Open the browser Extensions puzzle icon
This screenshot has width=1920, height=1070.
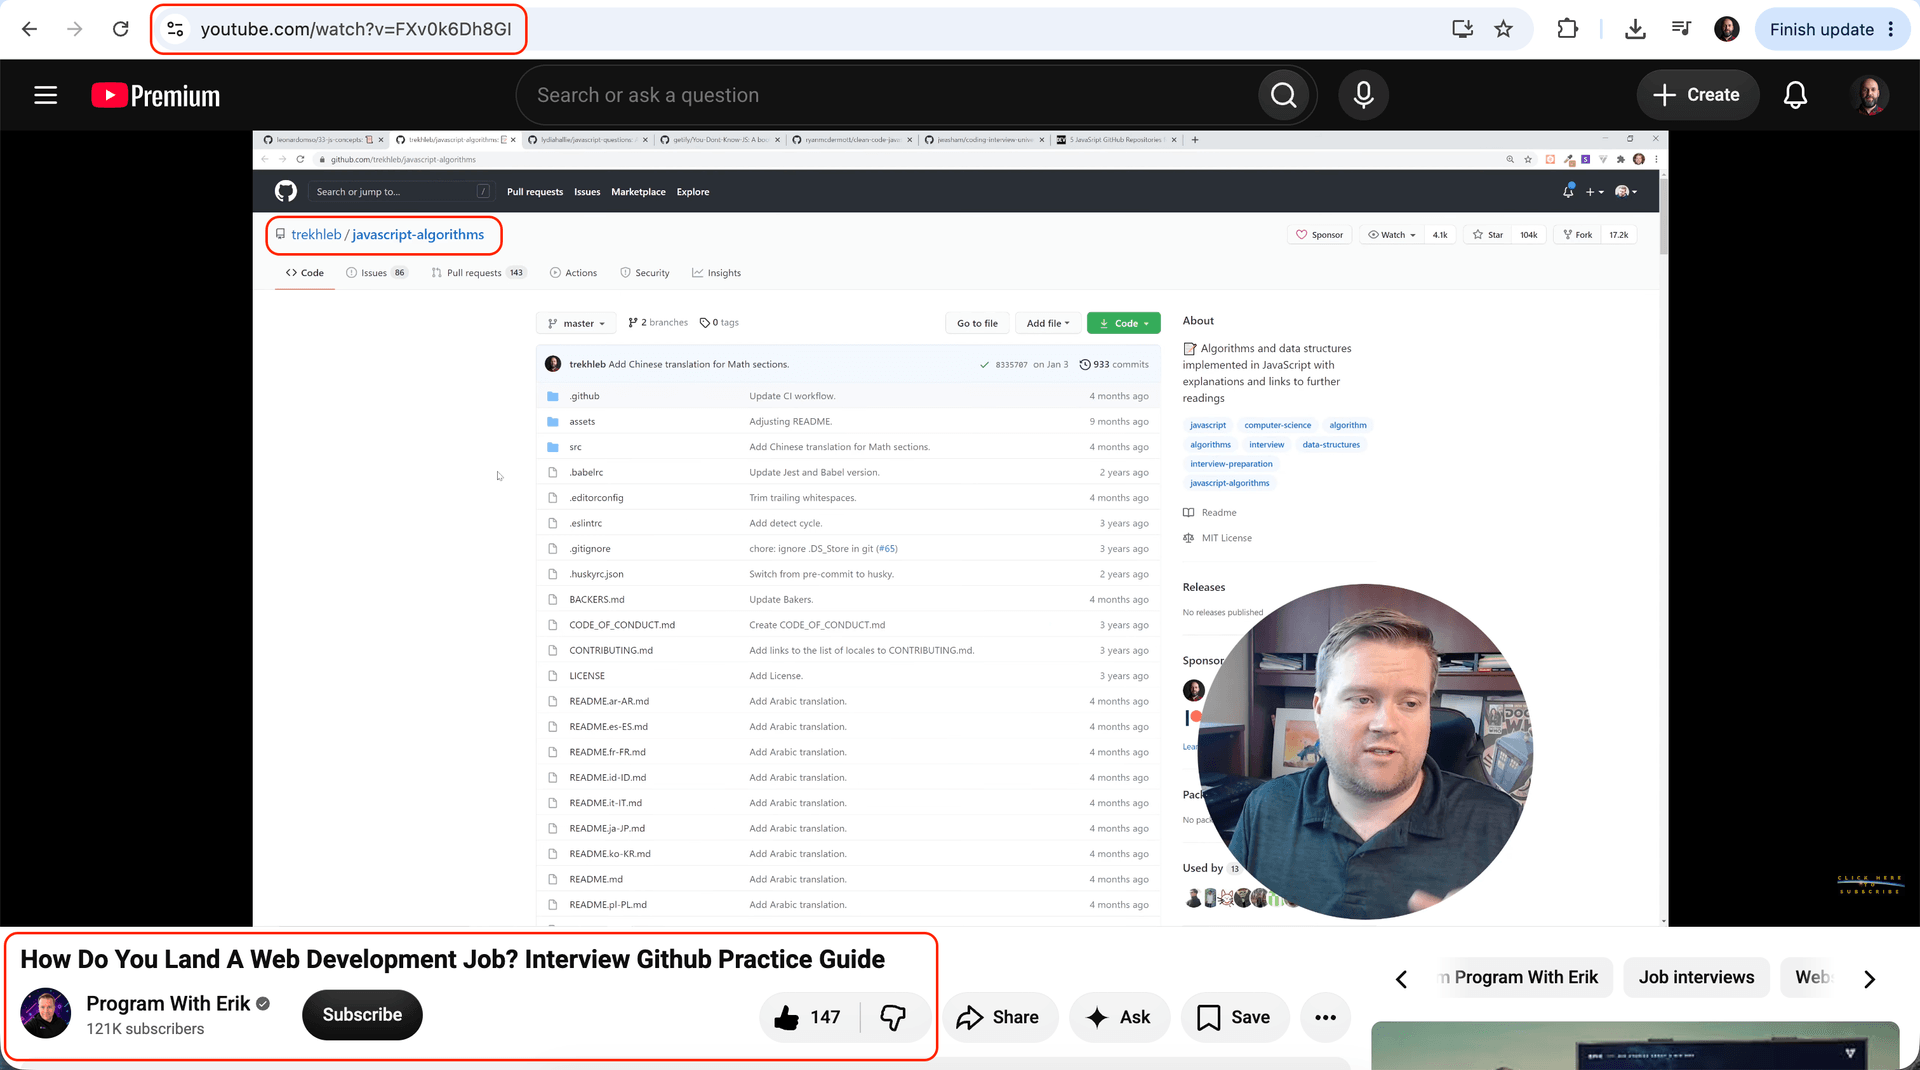coord(1568,29)
